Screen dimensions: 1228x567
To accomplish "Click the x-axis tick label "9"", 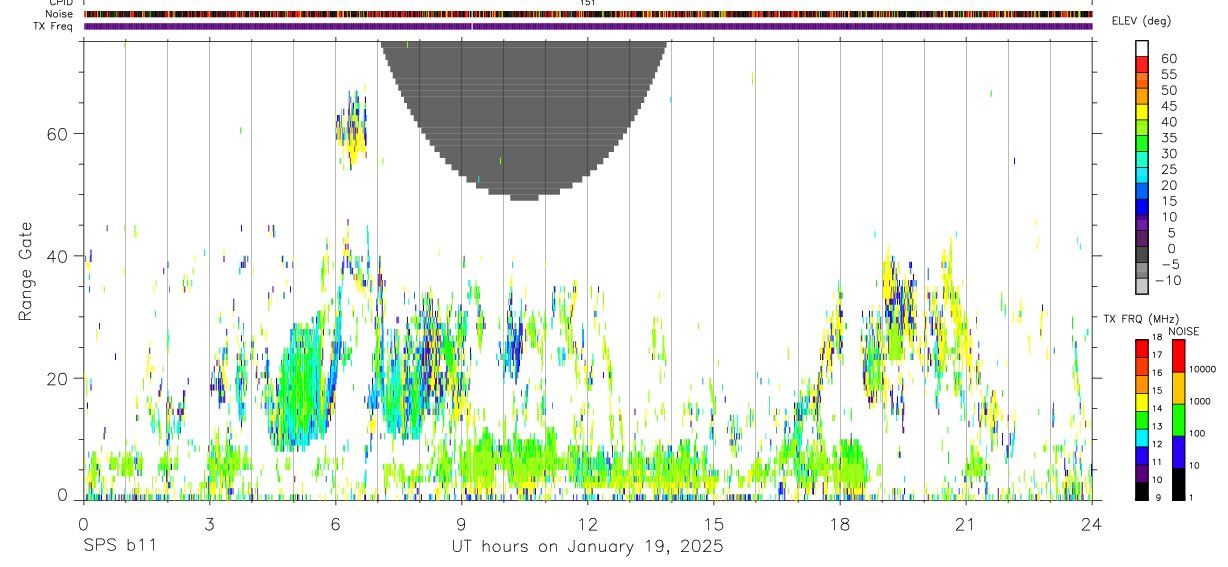I will tap(461, 523).
